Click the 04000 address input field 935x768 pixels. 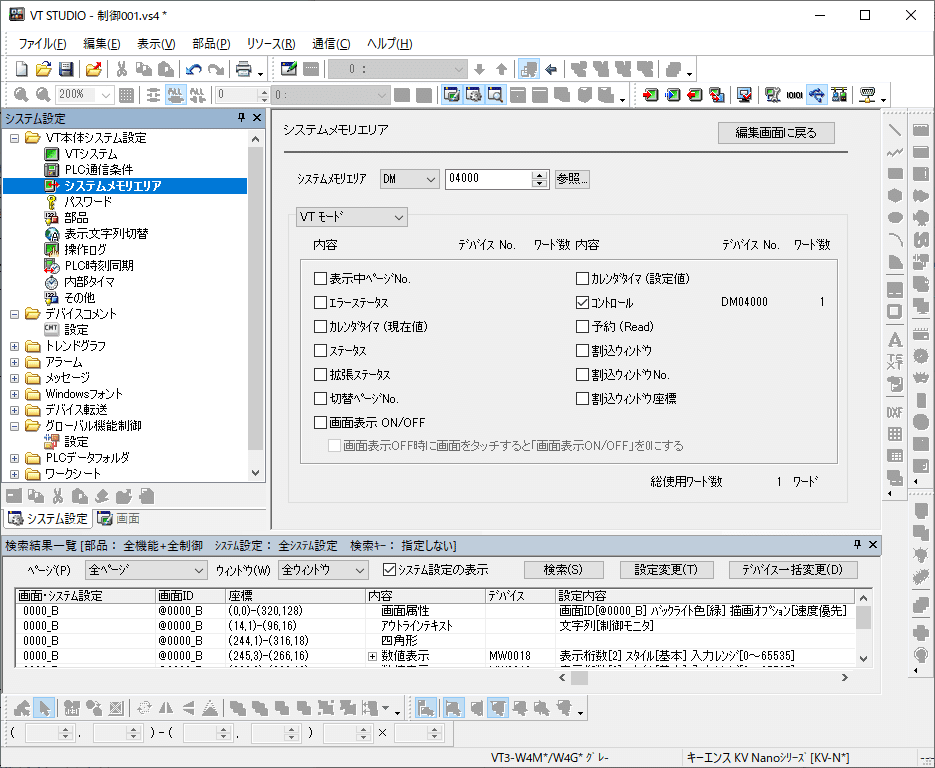pos(488,179)
